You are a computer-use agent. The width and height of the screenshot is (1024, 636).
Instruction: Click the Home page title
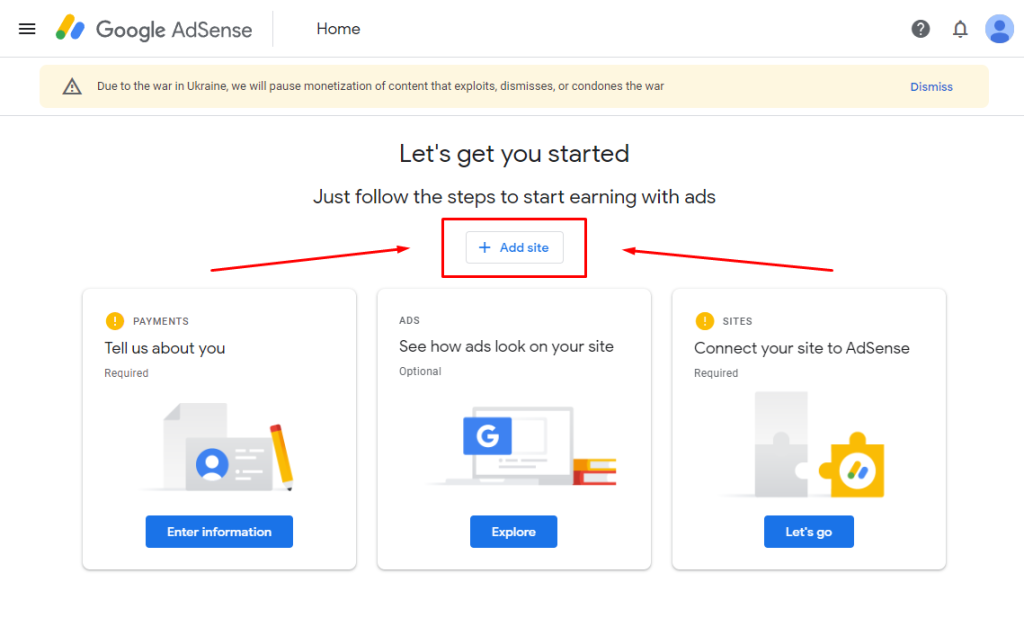click(x=338, y=29)
